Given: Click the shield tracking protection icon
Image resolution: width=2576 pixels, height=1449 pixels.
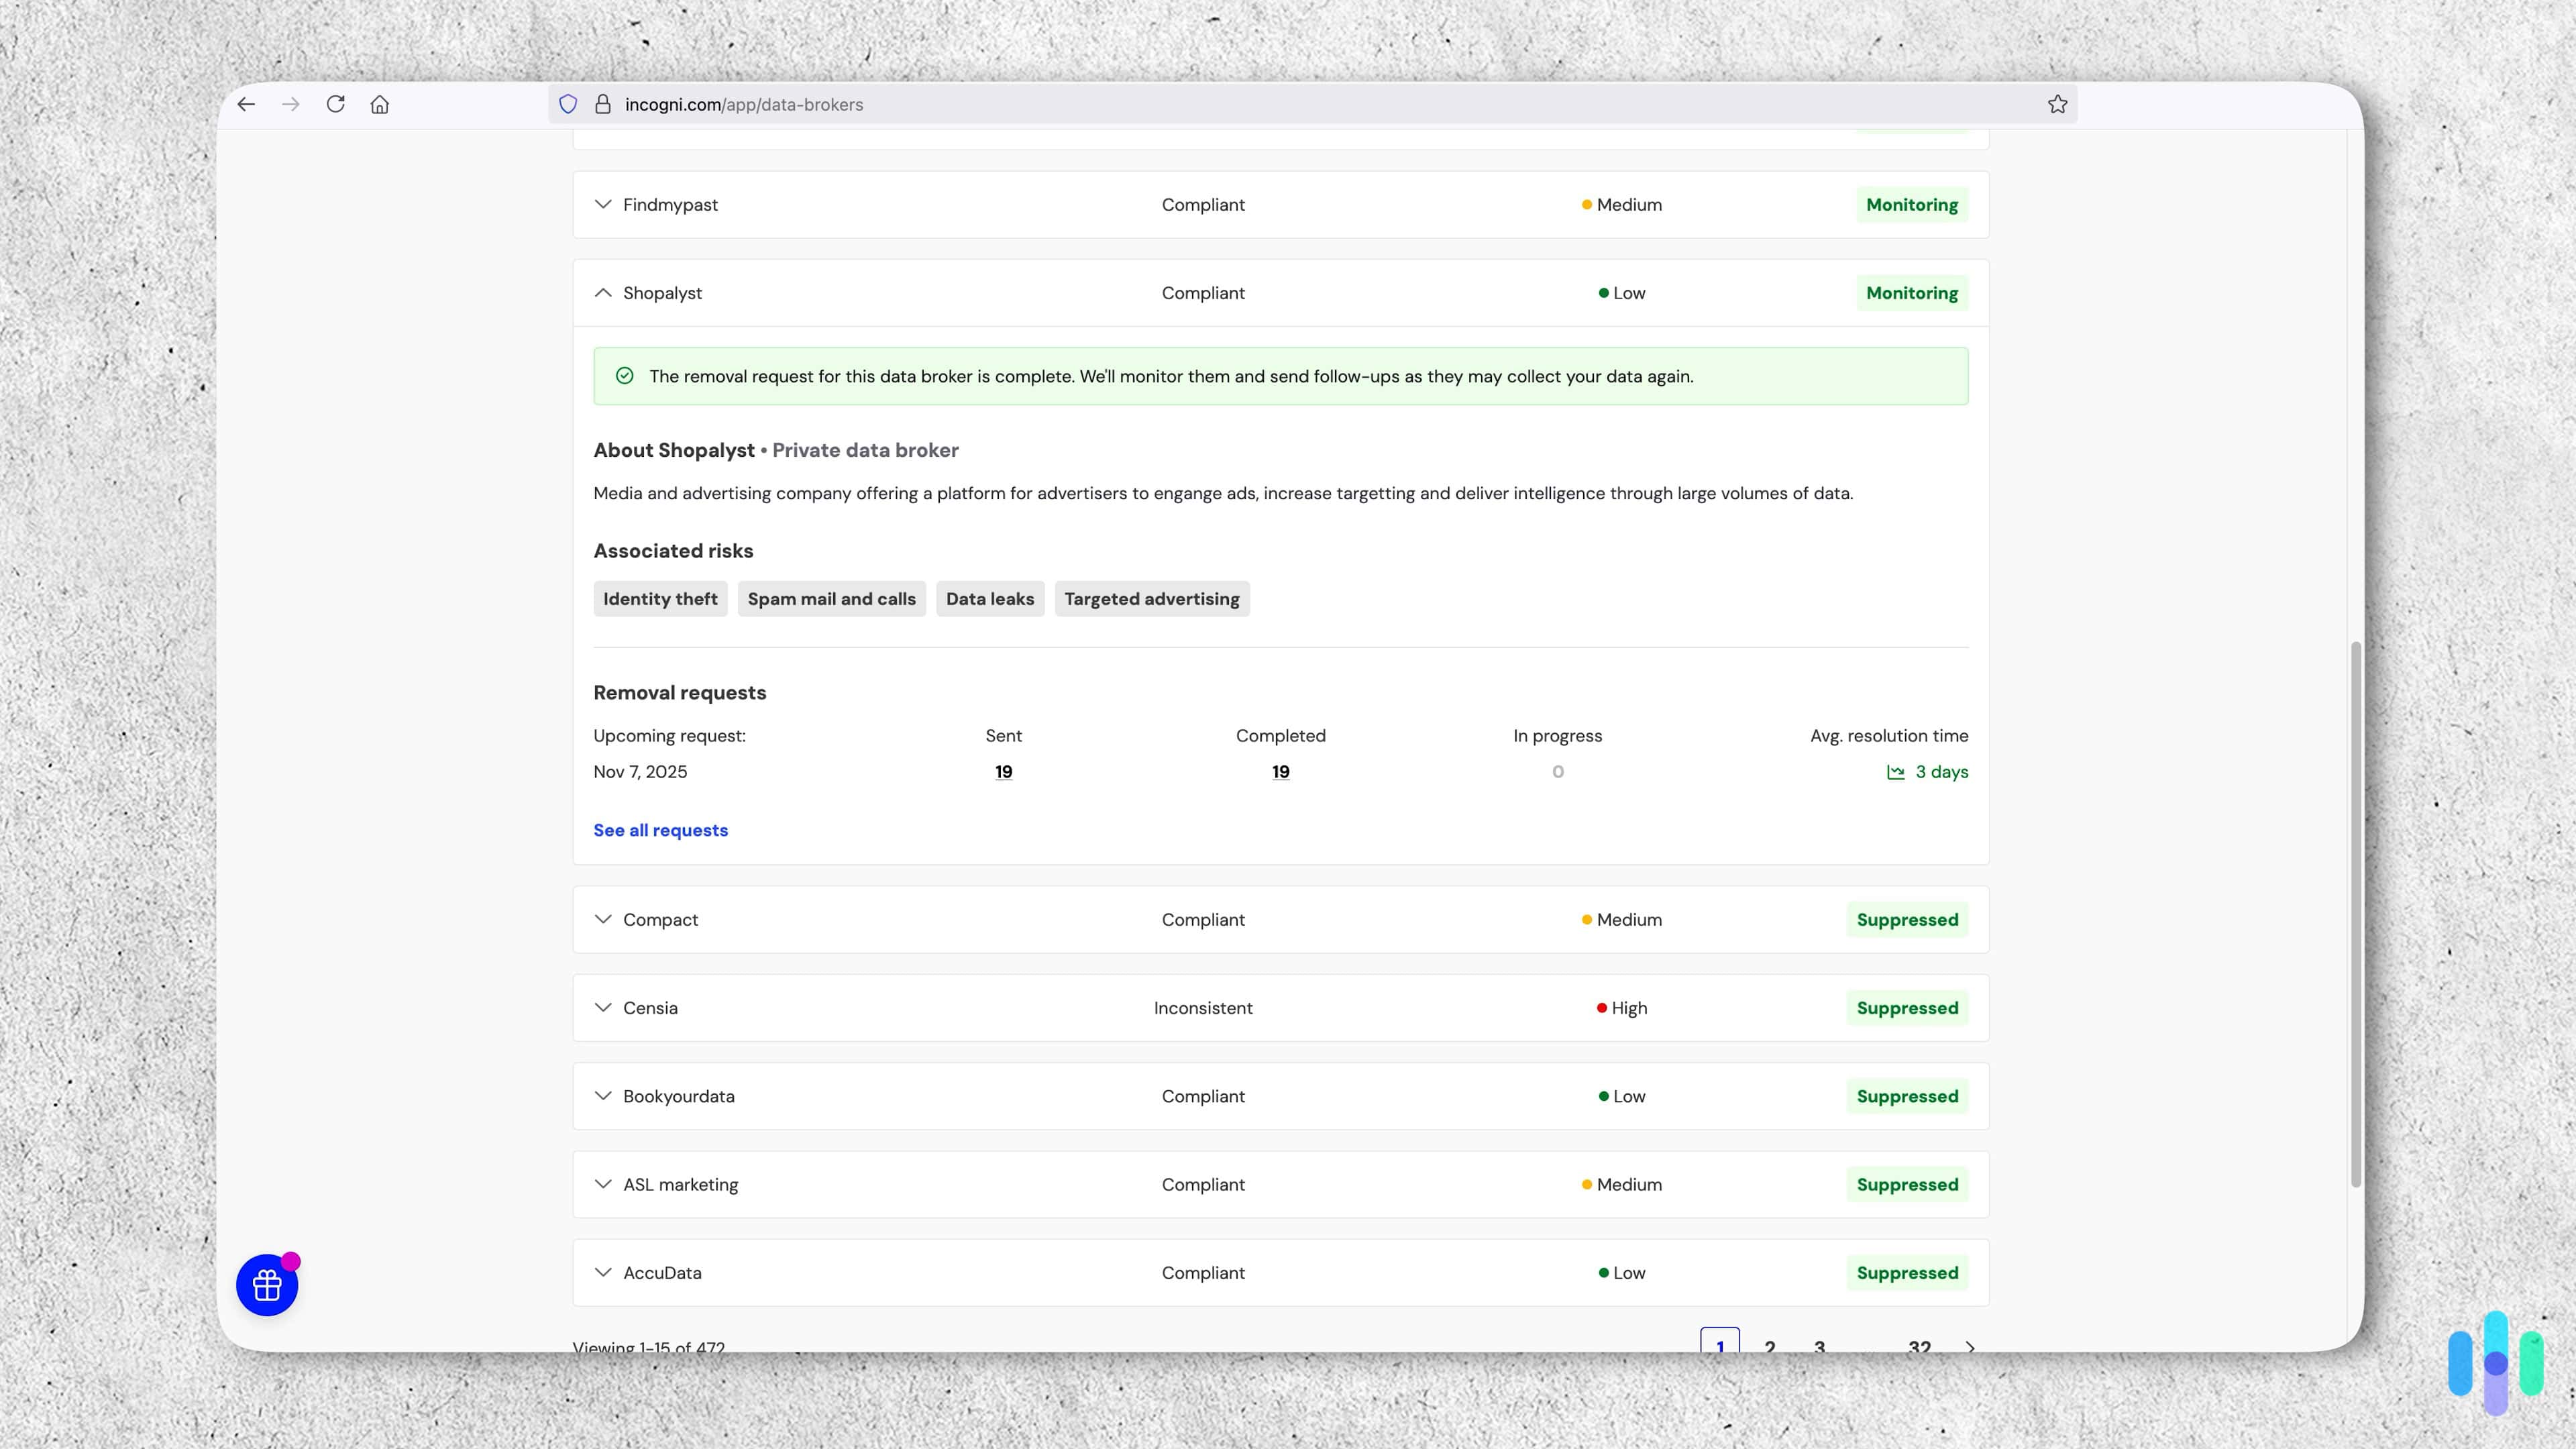Looking at the screenshot, I should point(568,104).
